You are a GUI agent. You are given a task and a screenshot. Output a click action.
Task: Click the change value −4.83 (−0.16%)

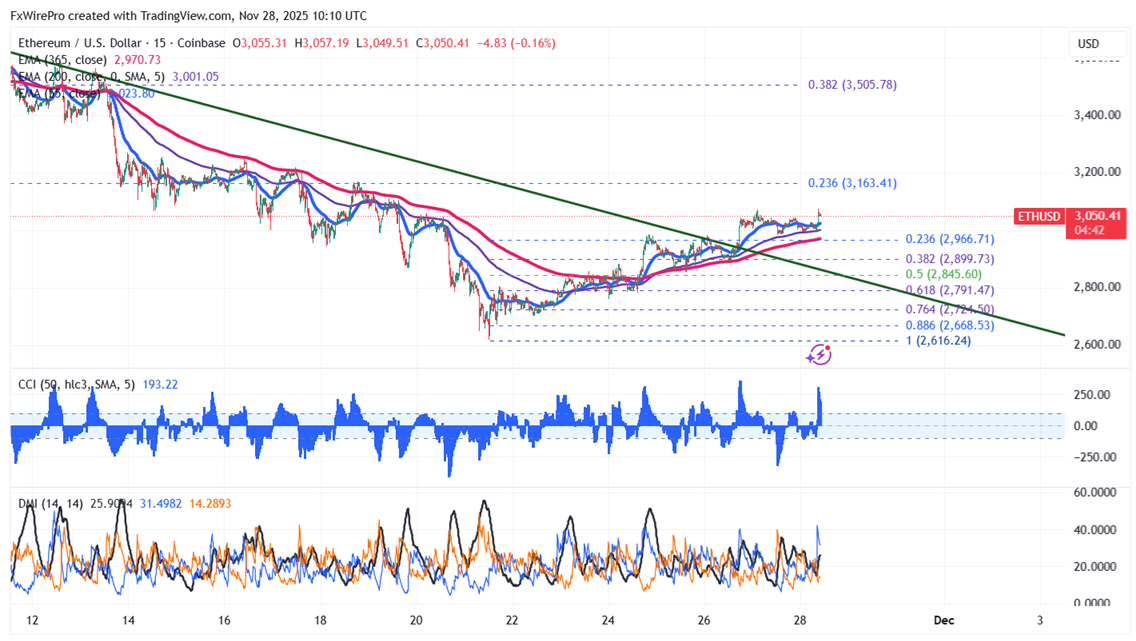(x=516, y=43)
